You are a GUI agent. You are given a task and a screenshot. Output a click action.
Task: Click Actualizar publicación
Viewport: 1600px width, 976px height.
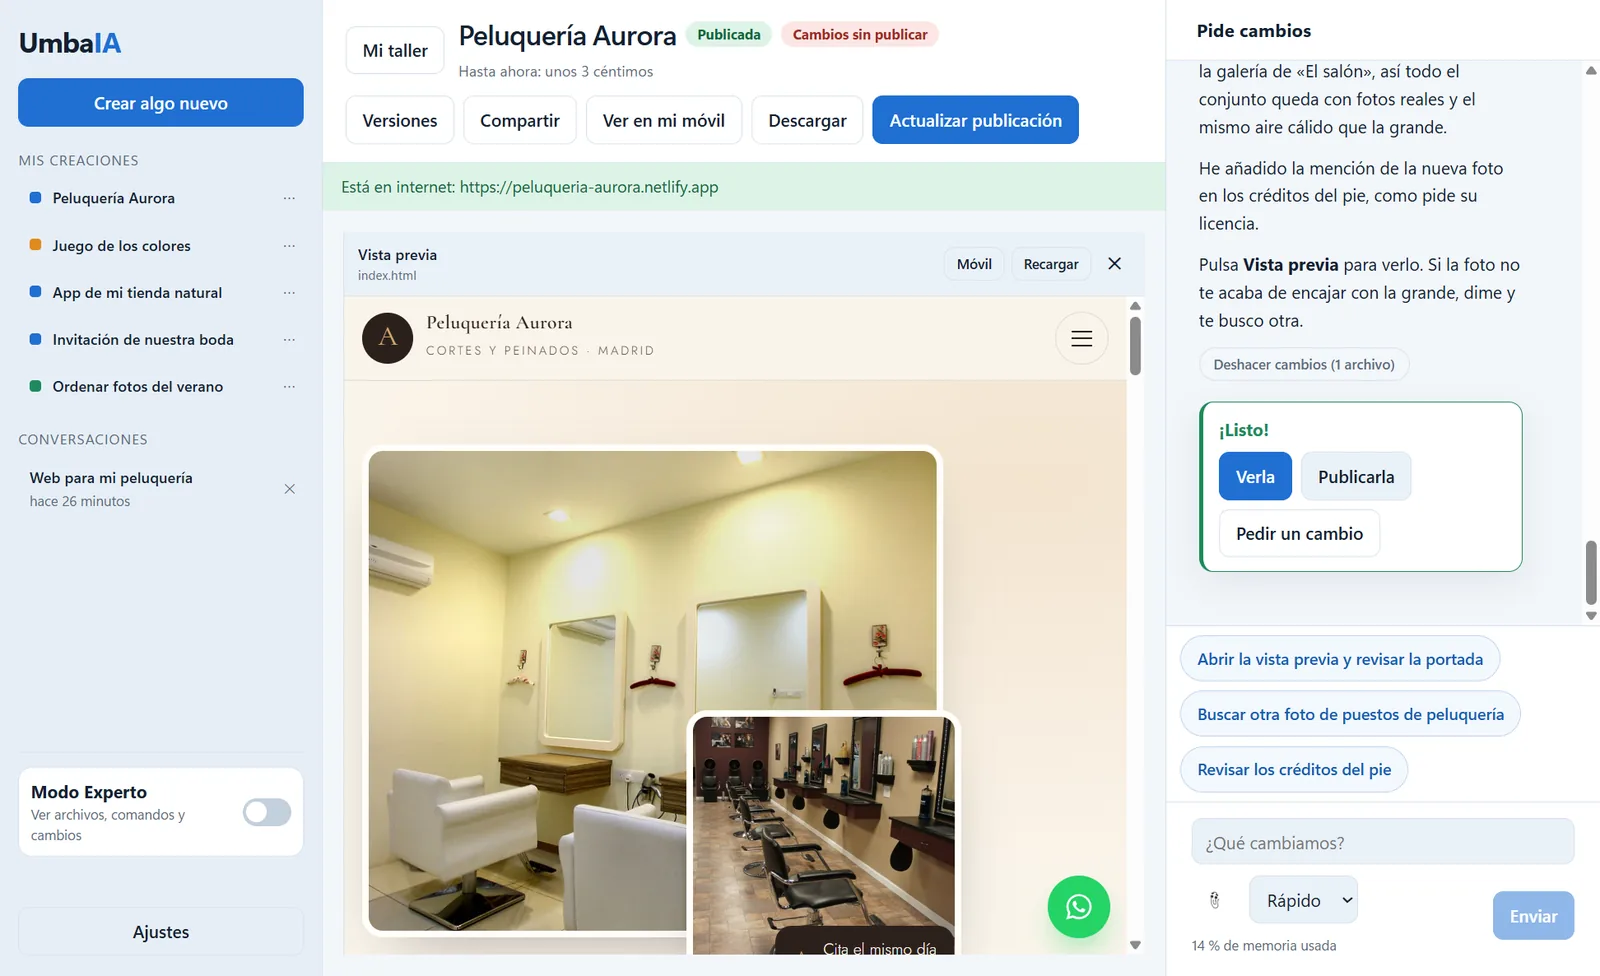pos(975,120)
